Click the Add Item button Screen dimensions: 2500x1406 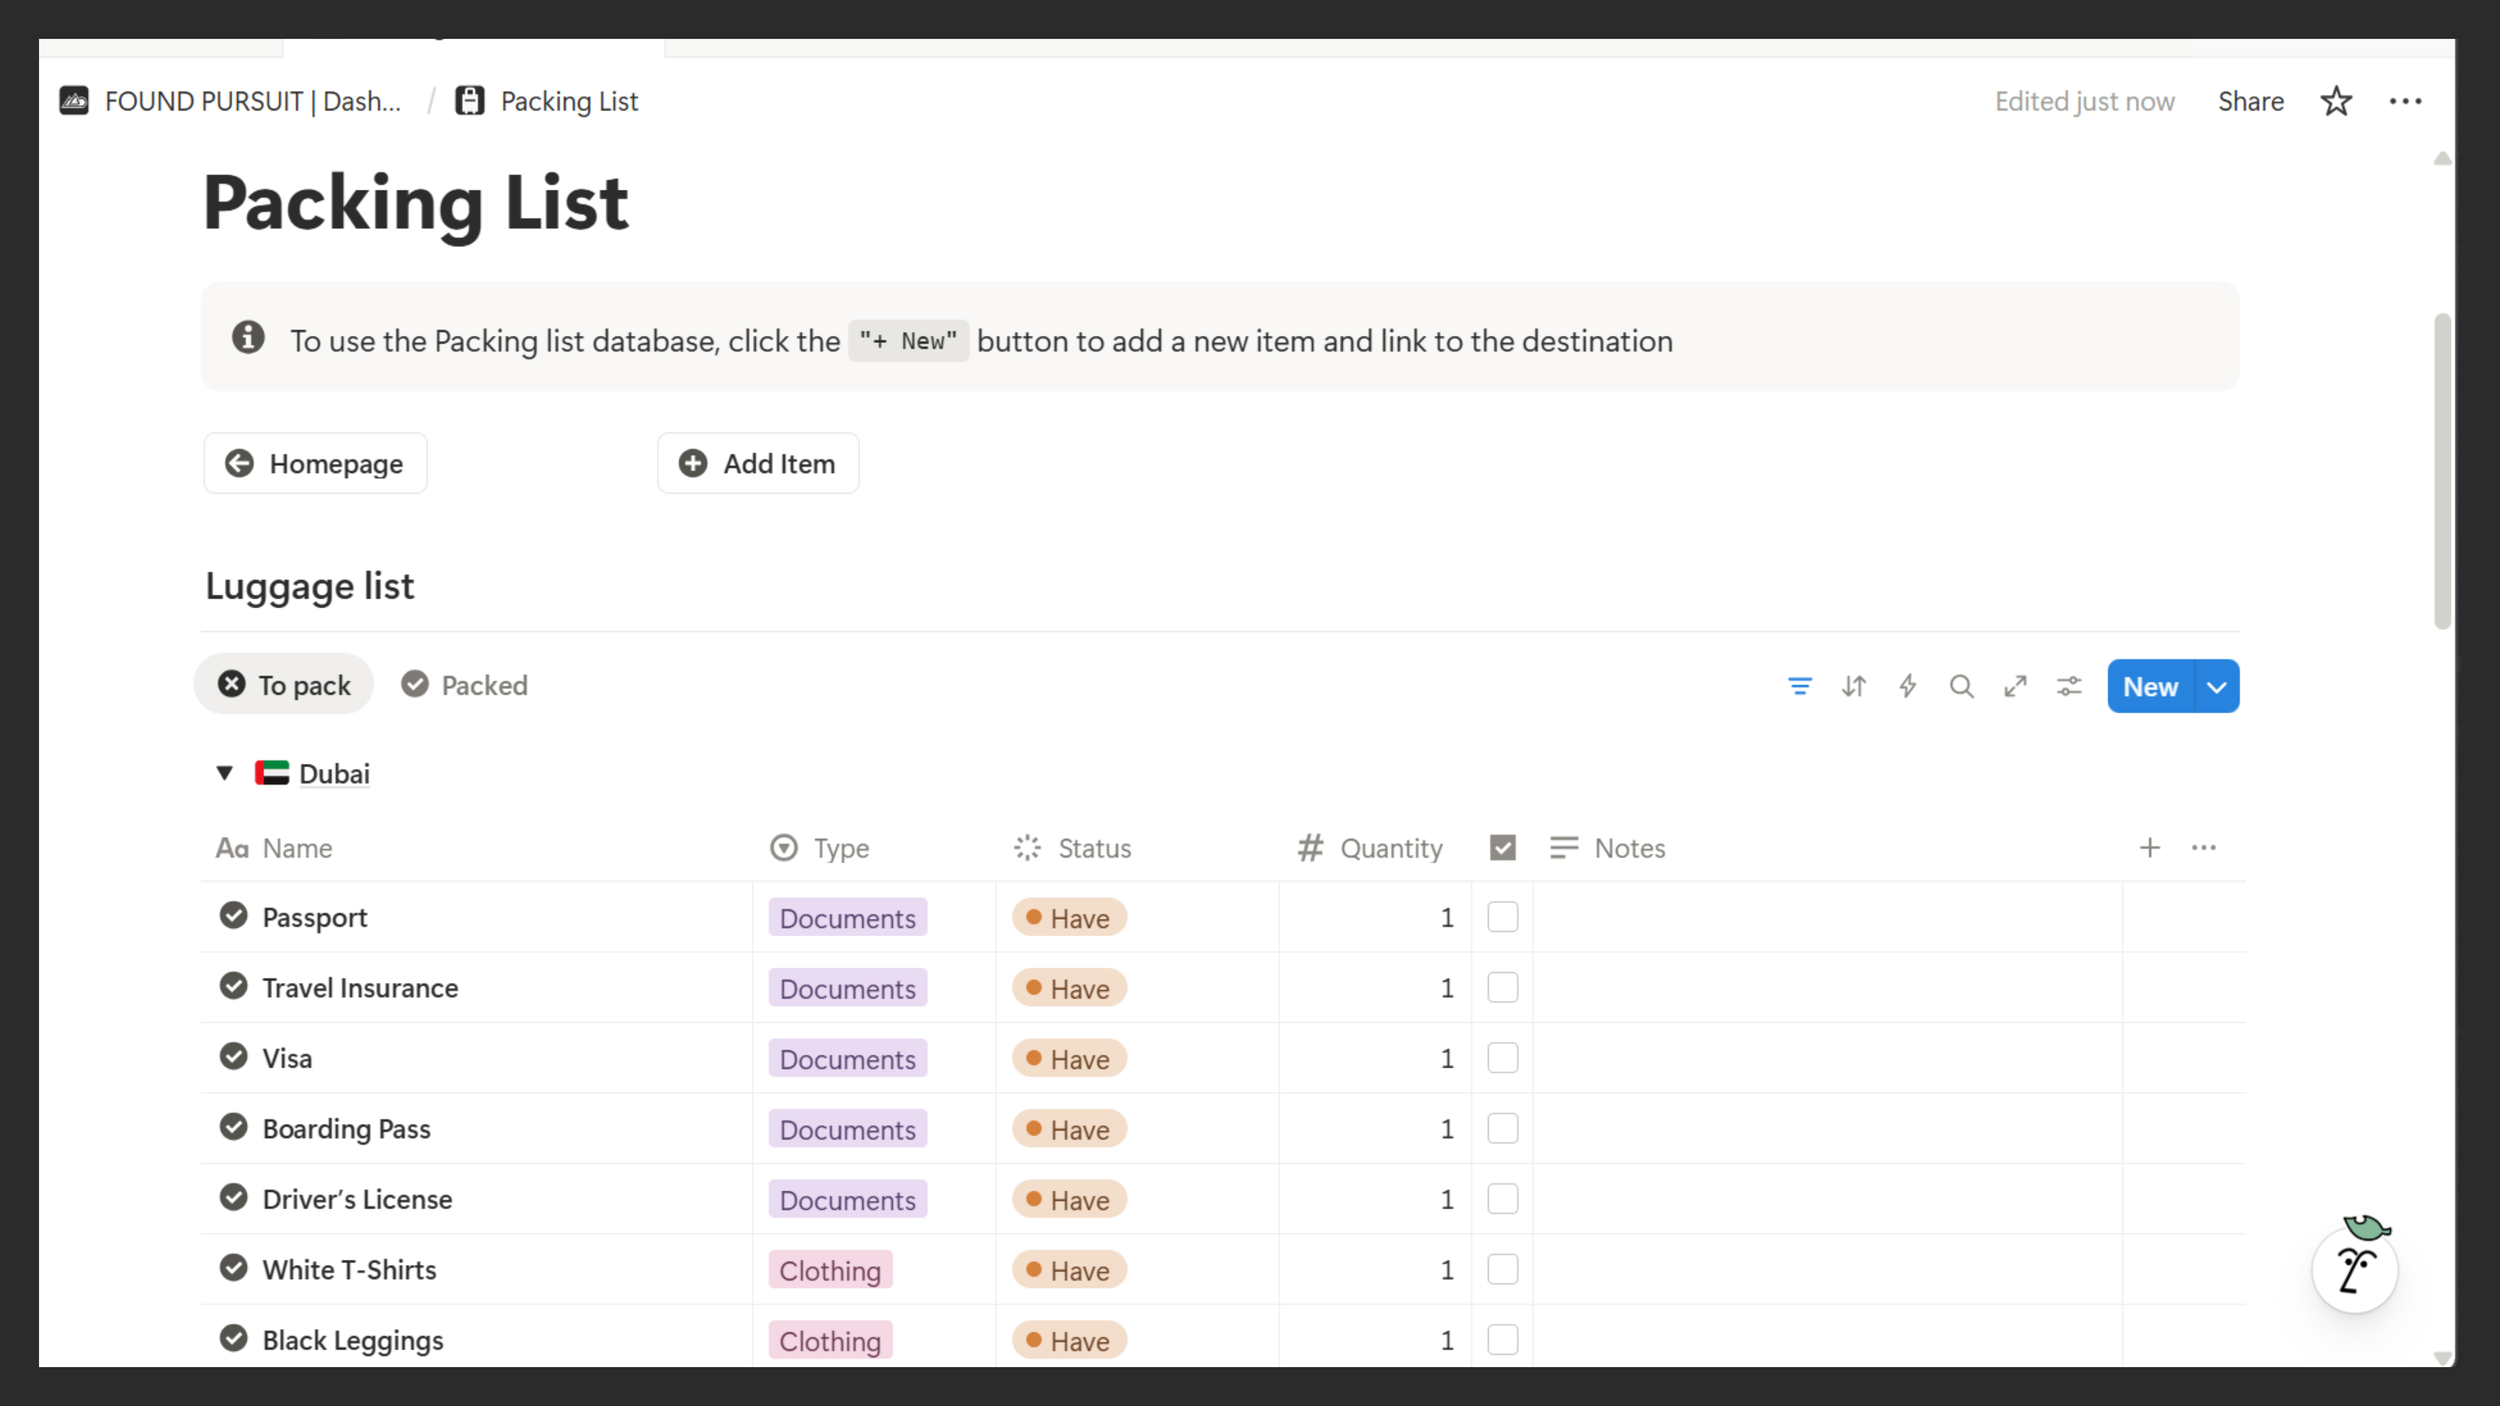758,463
